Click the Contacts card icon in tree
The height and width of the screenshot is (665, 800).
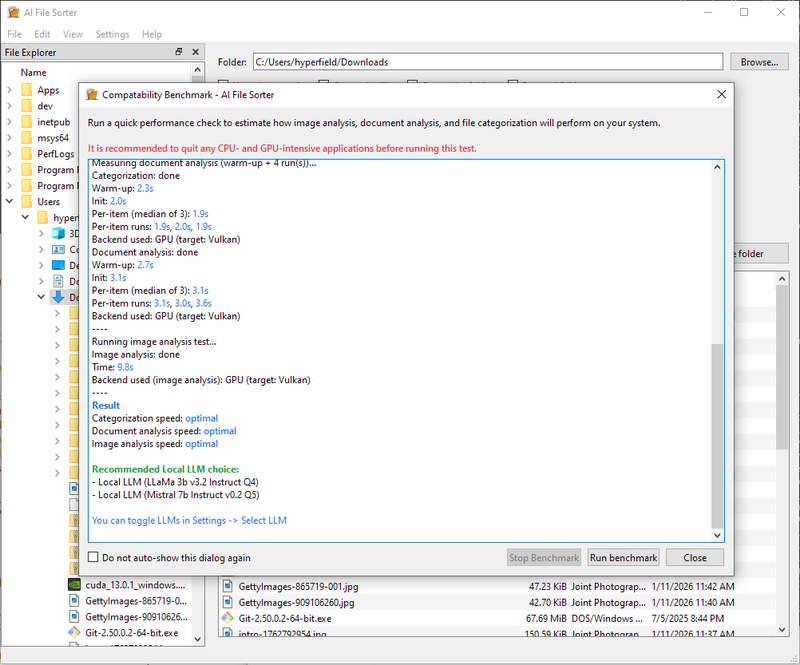click(x=59, y=250)
